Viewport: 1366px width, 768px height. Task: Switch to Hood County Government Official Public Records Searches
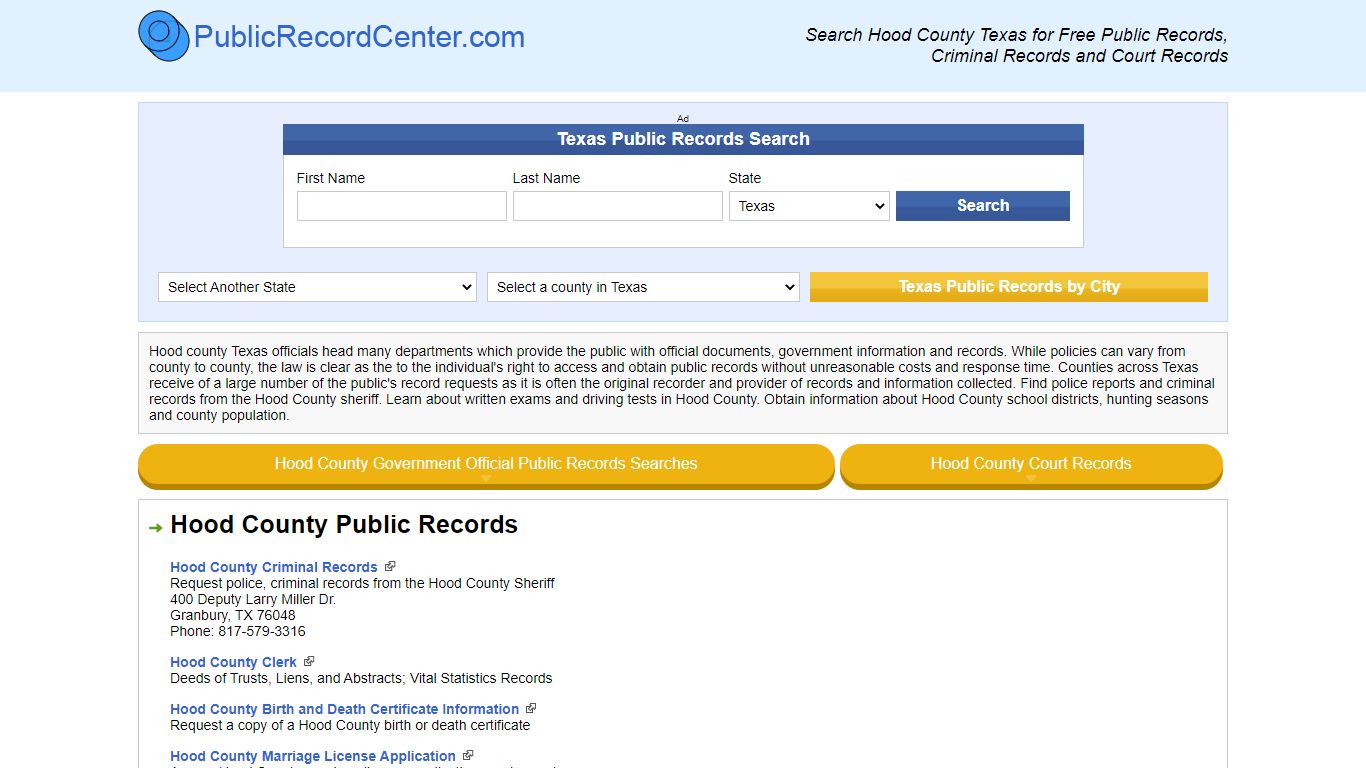(x=486, y=465)
